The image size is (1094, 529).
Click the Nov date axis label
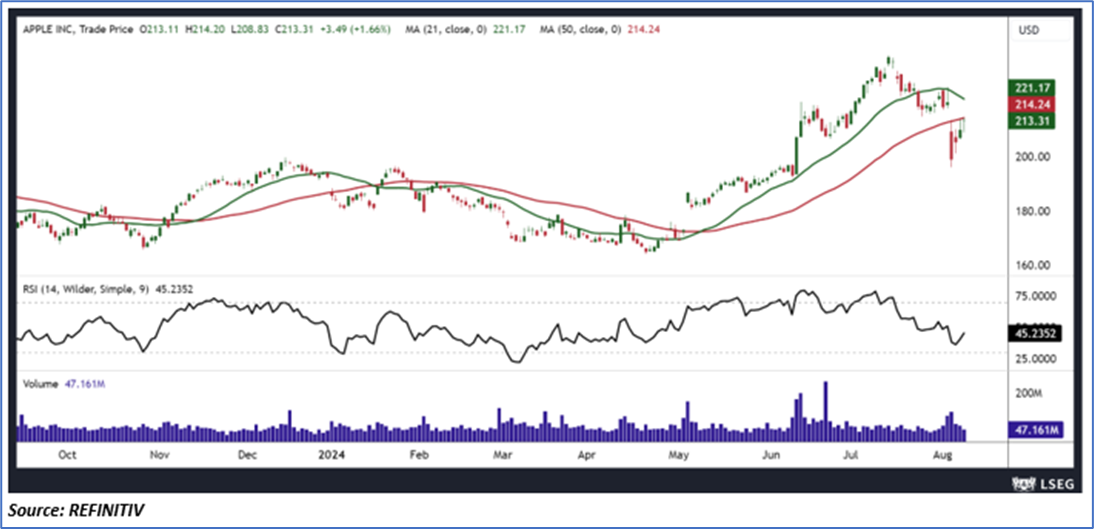[160, 455]
